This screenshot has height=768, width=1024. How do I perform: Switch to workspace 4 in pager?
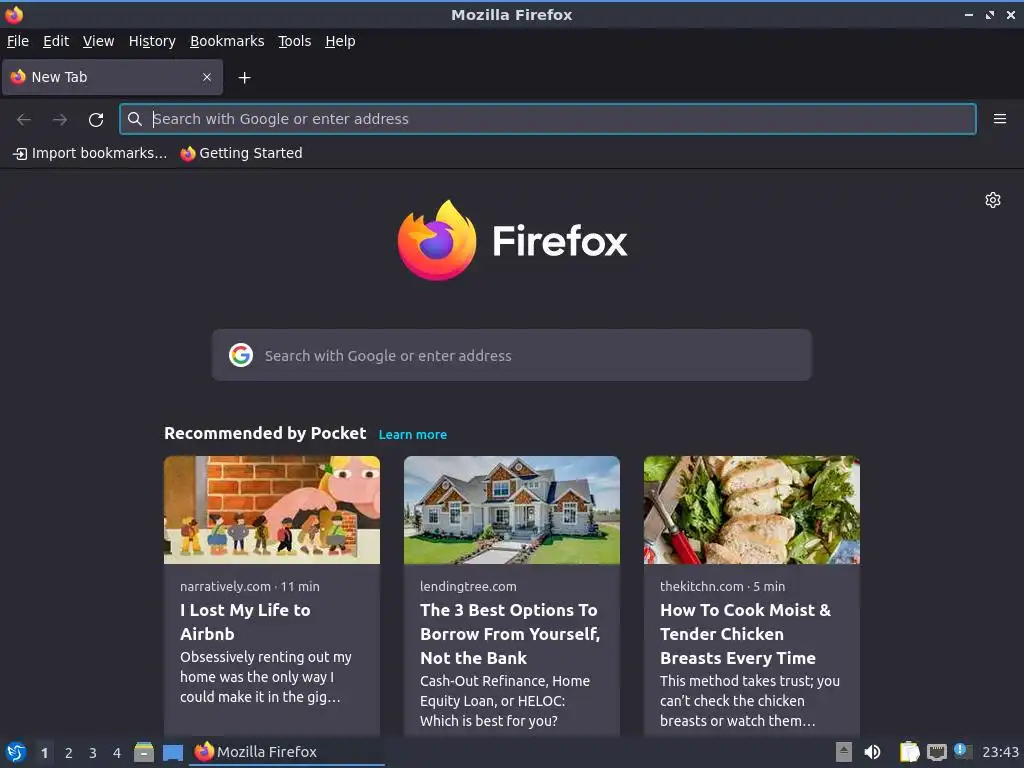click(x=117, y=753)
